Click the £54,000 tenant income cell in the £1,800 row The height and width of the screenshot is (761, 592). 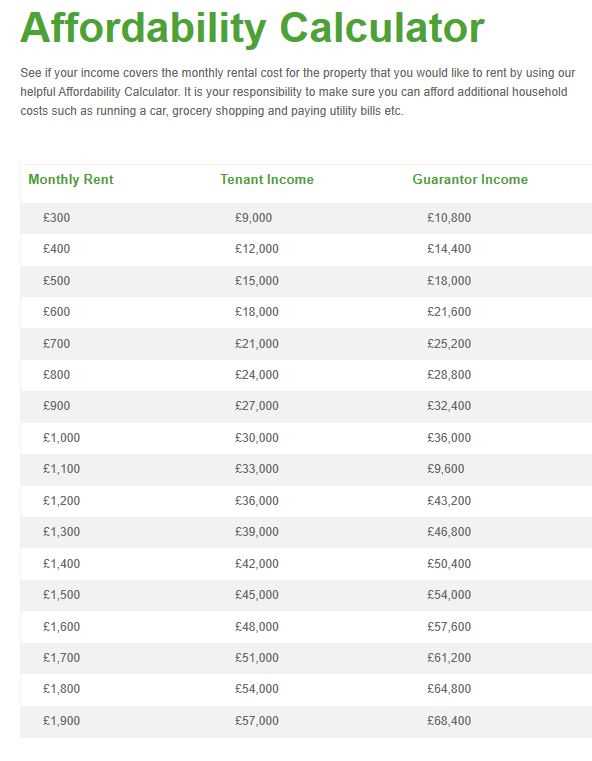click(257, 689)
